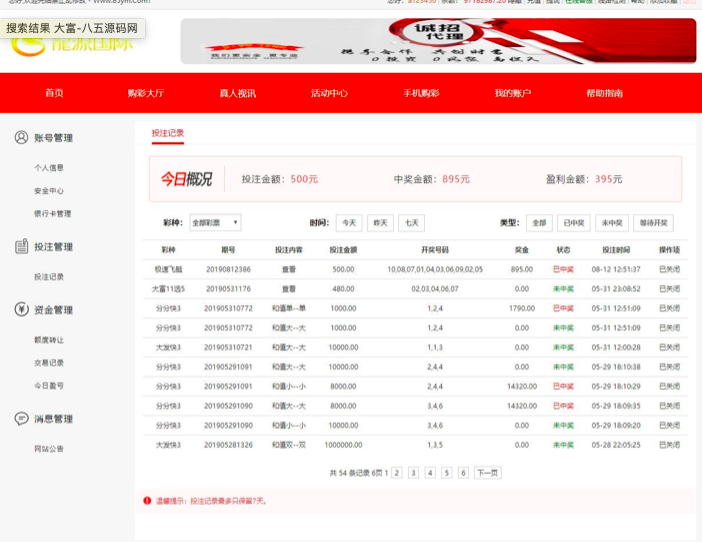Filter type by 已中奖
702x542 pixels.
click(x=573, y=223)
